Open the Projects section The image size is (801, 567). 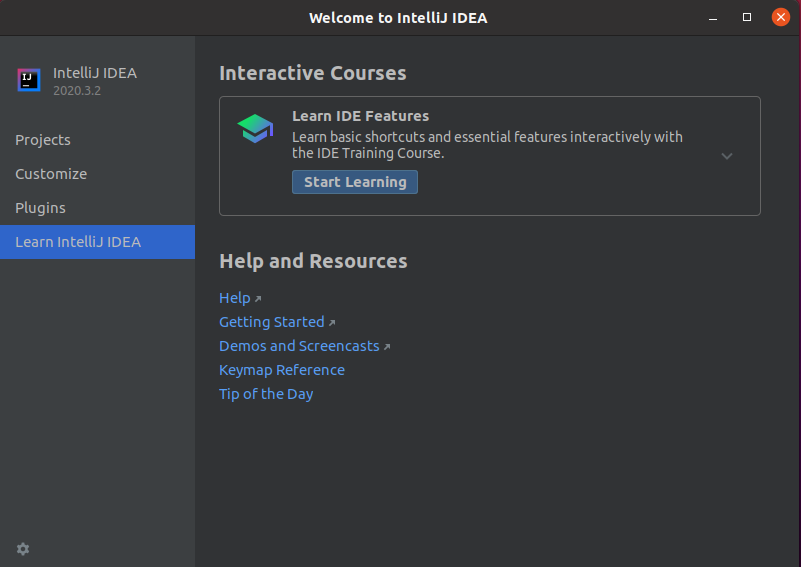pyautogui.click(x=97, y=140)
